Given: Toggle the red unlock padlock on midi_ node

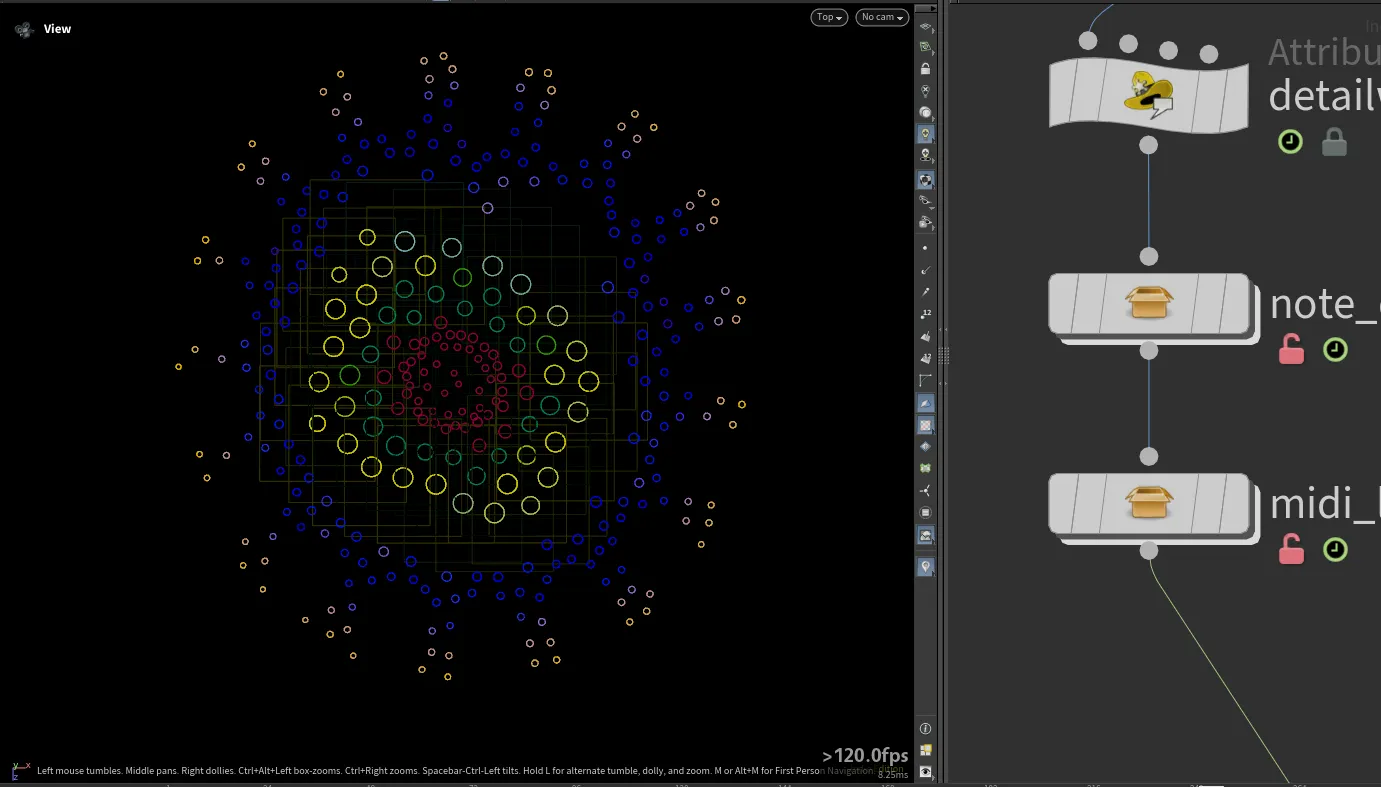Looking at the screenshot, I should tap(1291, 550).
